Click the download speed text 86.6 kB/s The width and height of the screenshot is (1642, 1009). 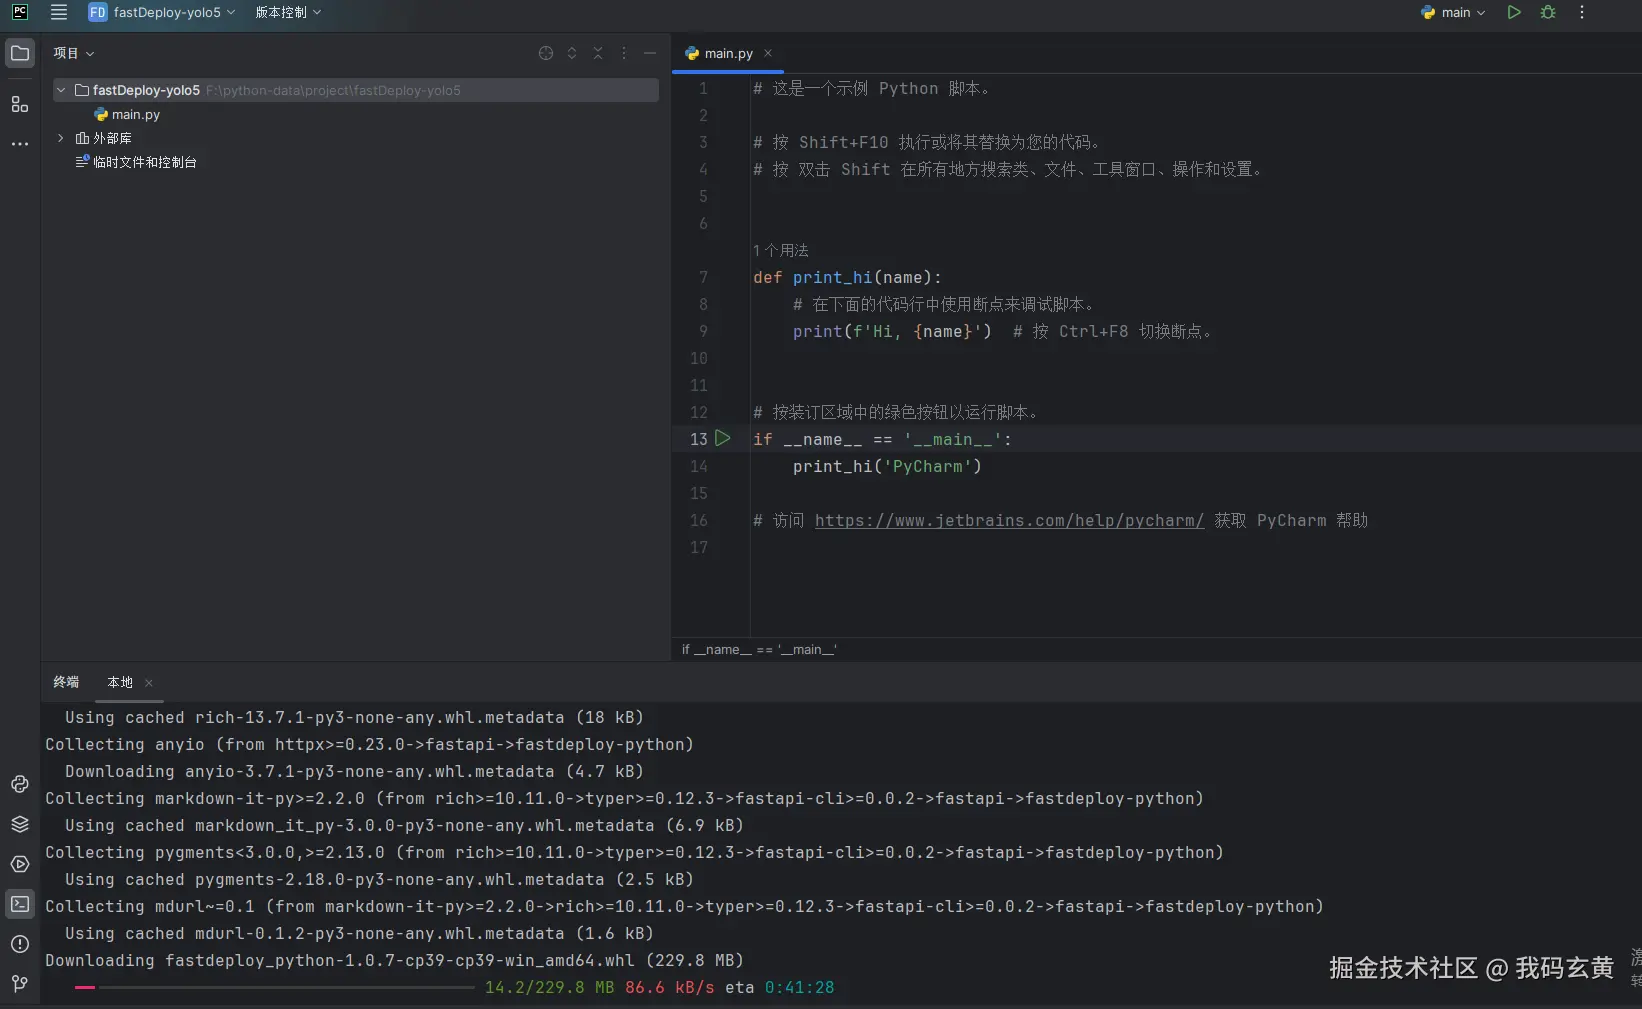[x=670, y=987]
